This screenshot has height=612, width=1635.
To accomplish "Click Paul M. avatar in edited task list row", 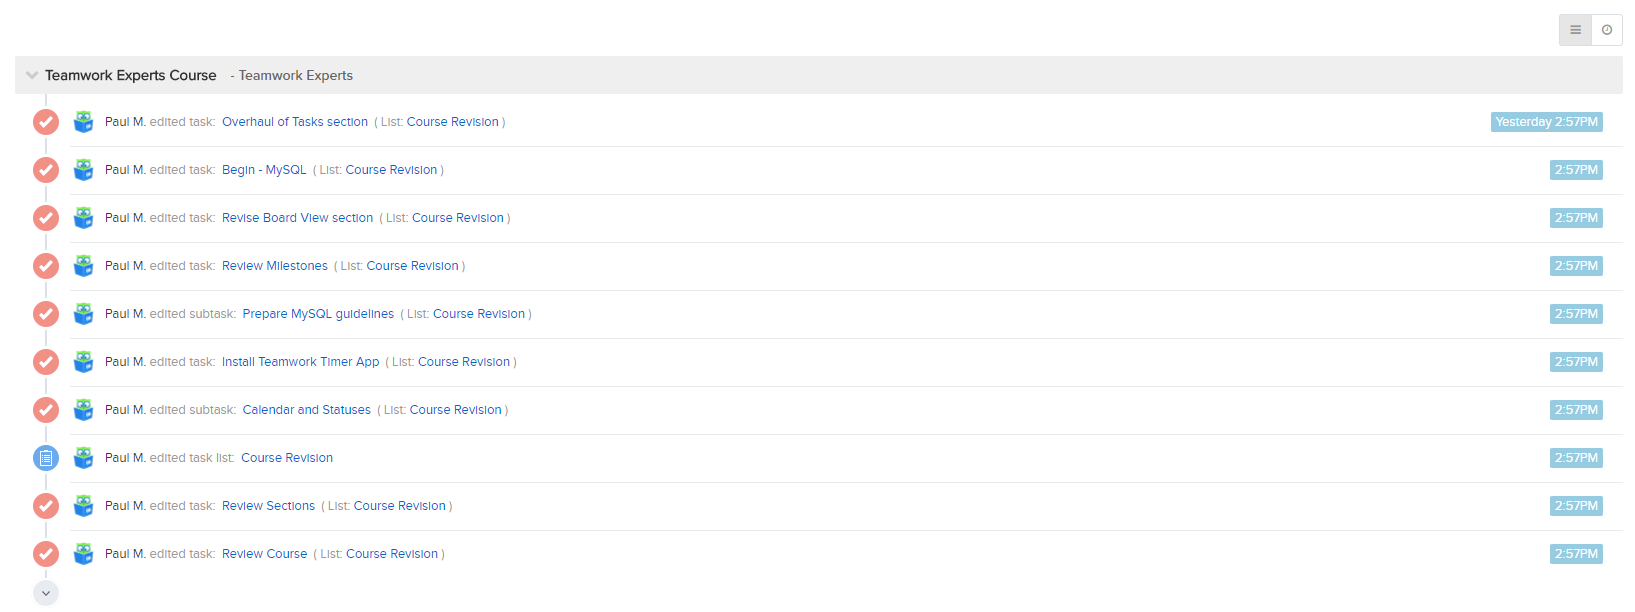I will 84,458.
